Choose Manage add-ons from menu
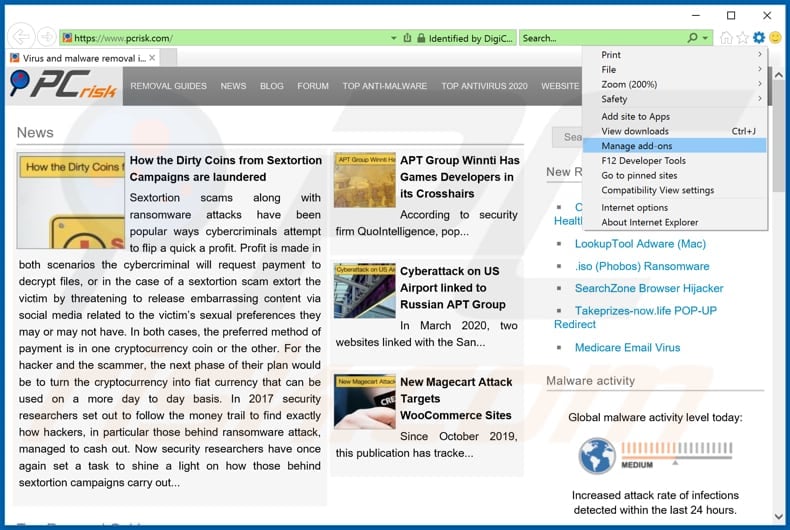 pyautogui.click(x=675, y=146)
